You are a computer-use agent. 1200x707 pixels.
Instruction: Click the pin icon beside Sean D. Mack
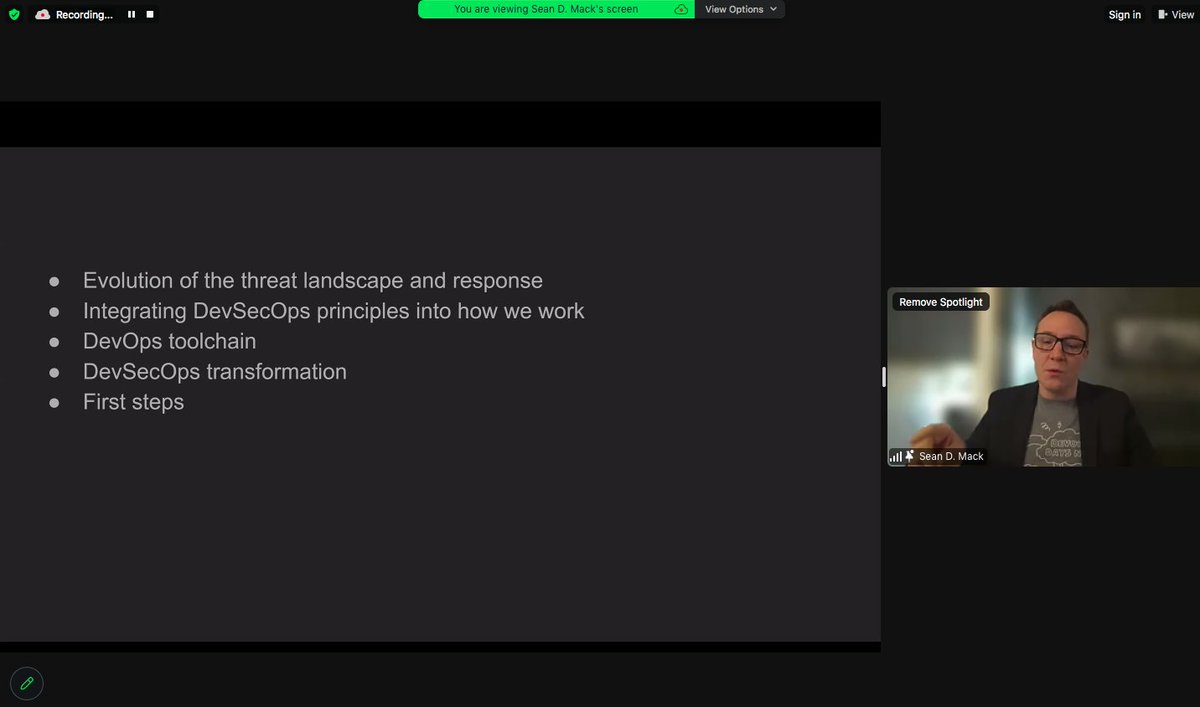click(x=910, y=456)
